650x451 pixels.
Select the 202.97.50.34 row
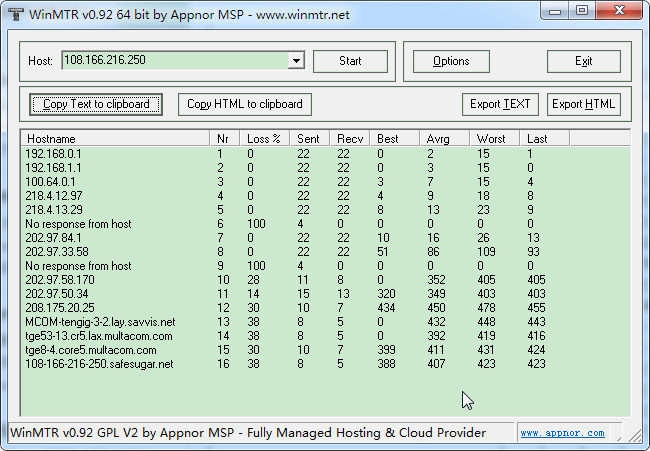coord(325,294)
